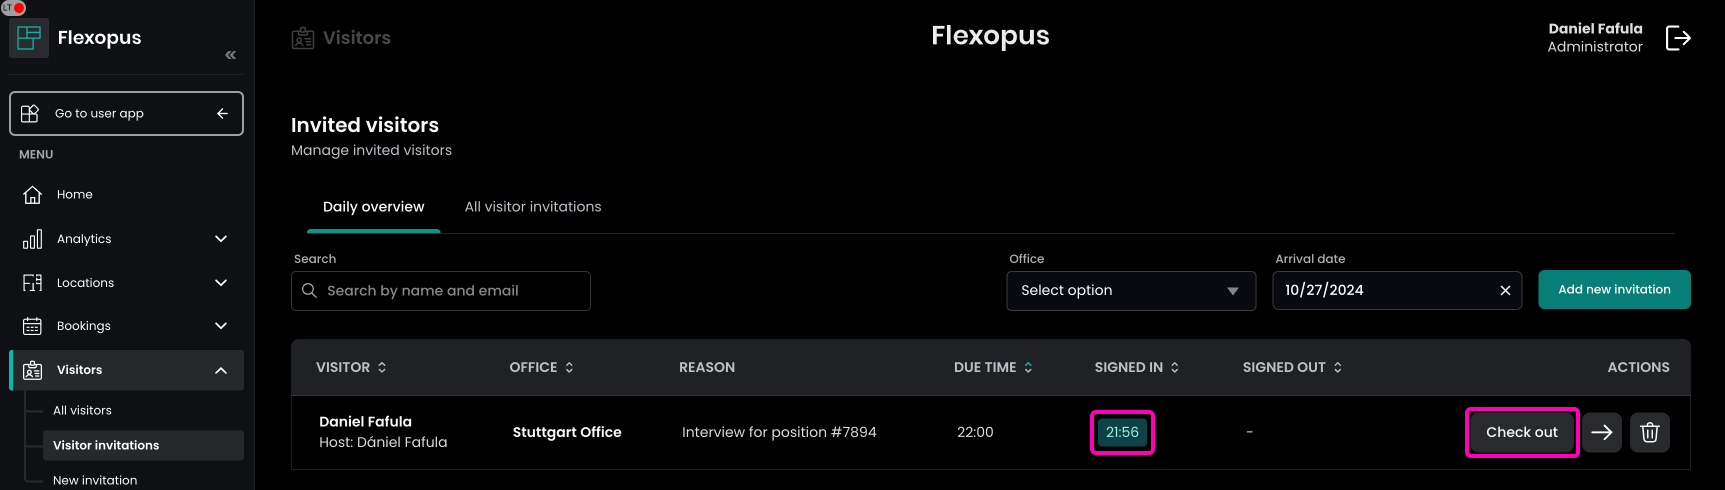This screenshot has width=1725, height=490.
Task: Open All visitors submenu item
Action: point(82,410)
